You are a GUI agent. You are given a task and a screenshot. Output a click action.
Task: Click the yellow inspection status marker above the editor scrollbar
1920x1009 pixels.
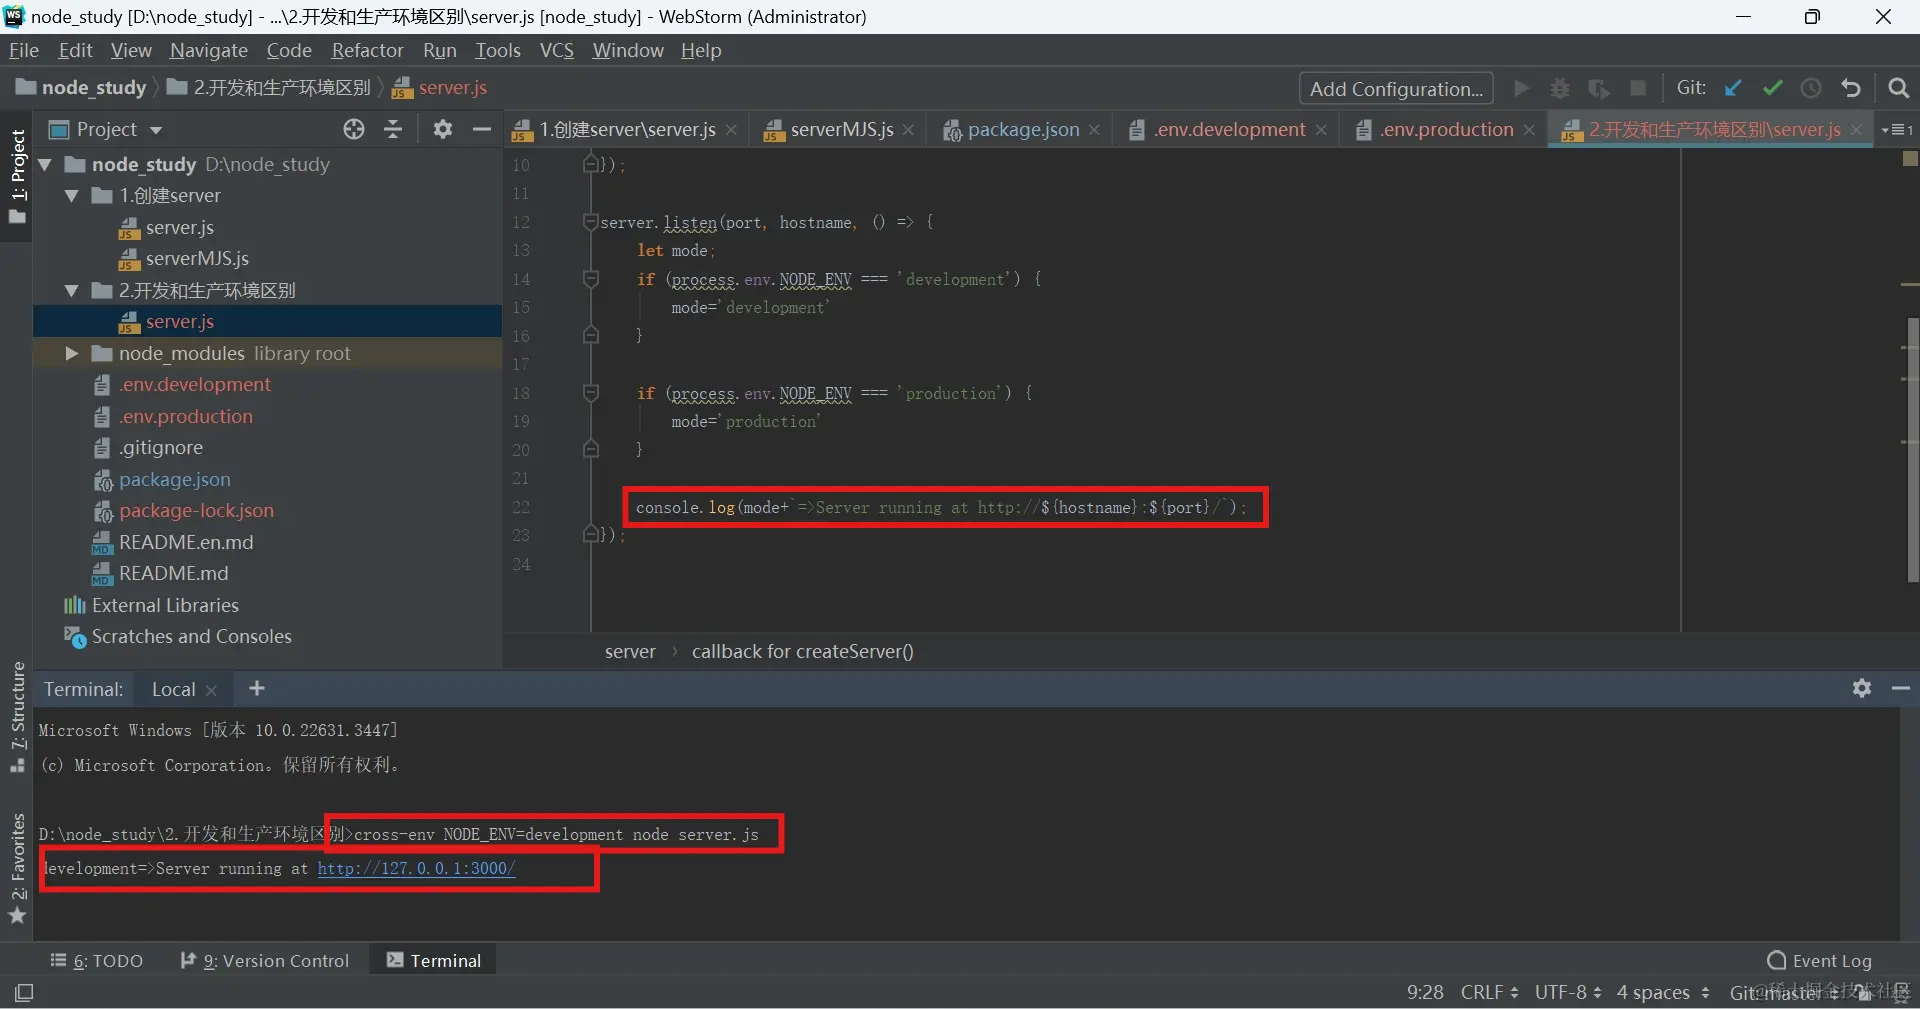click(1910, 159)
